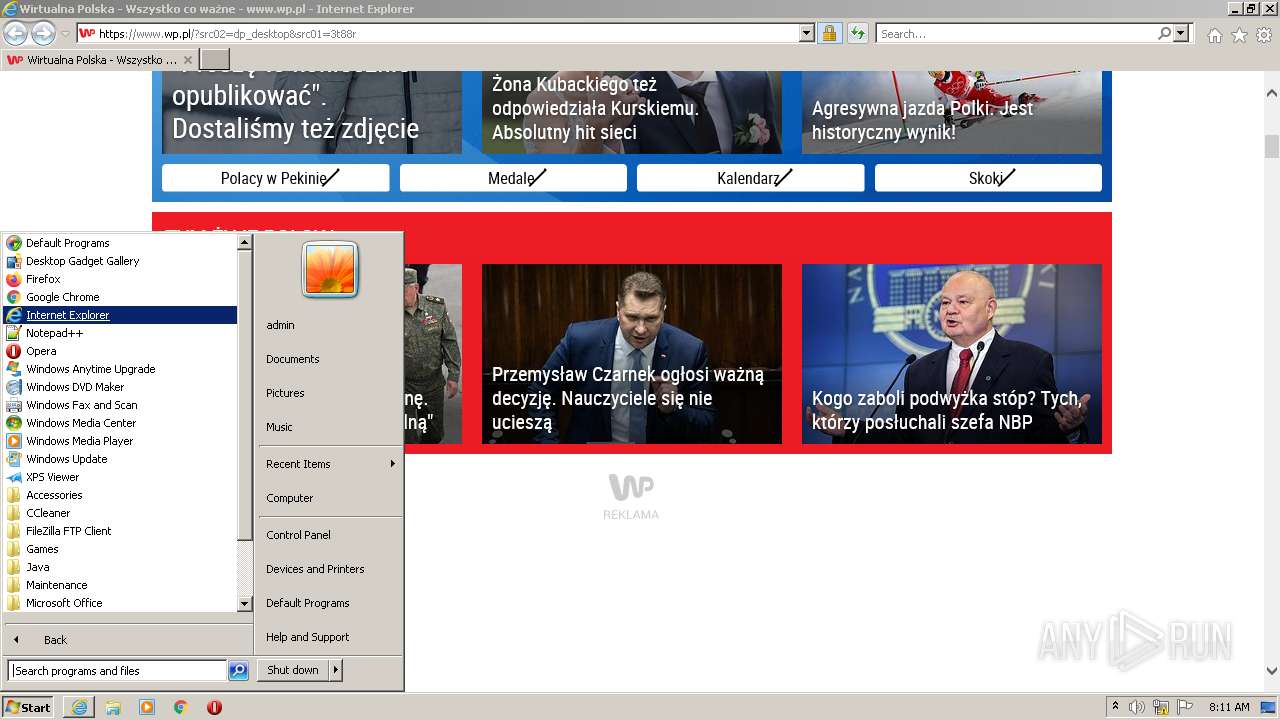Click the Skoki button
The image size is (1280, 720).
coord(988,178)
